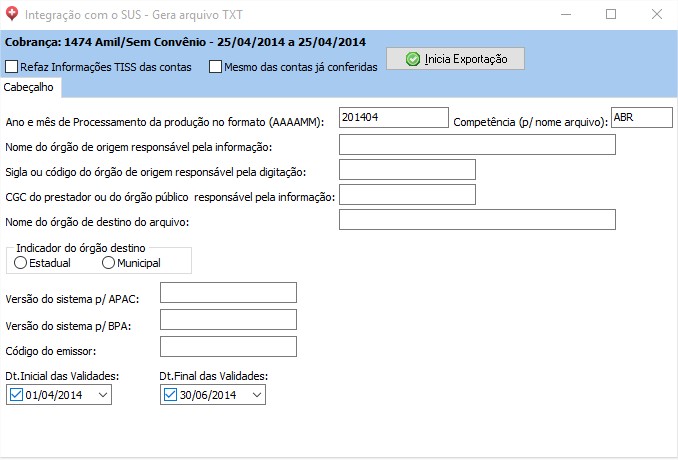Click the Nome do órgão de destino field
This screenshot has width=678, height=460.
pos(476,220)
